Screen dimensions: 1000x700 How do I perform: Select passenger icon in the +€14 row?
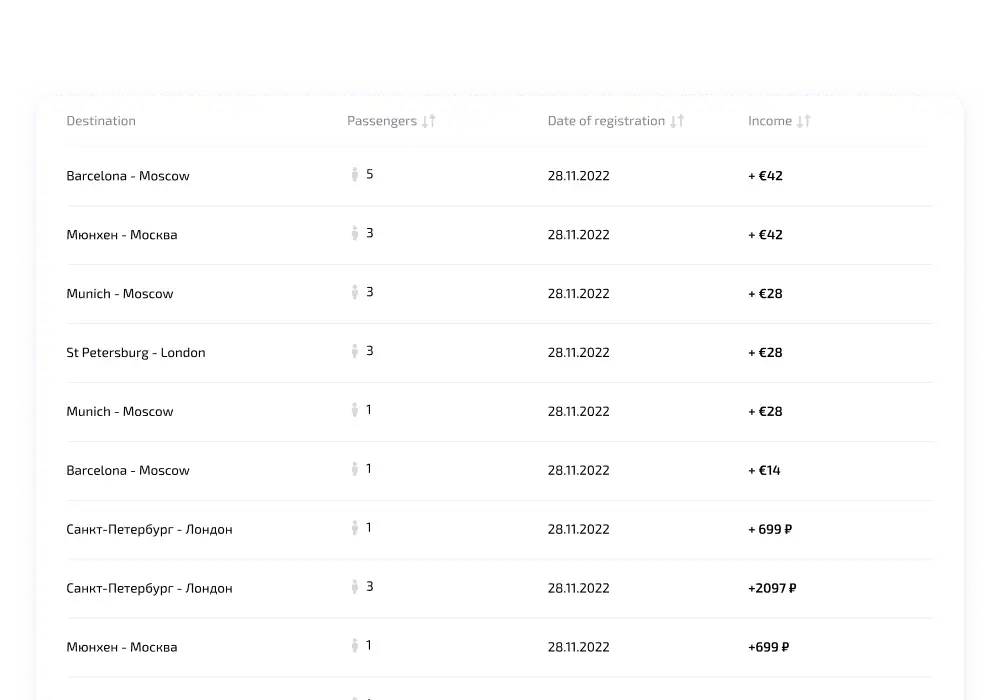(x=354, y=469)
